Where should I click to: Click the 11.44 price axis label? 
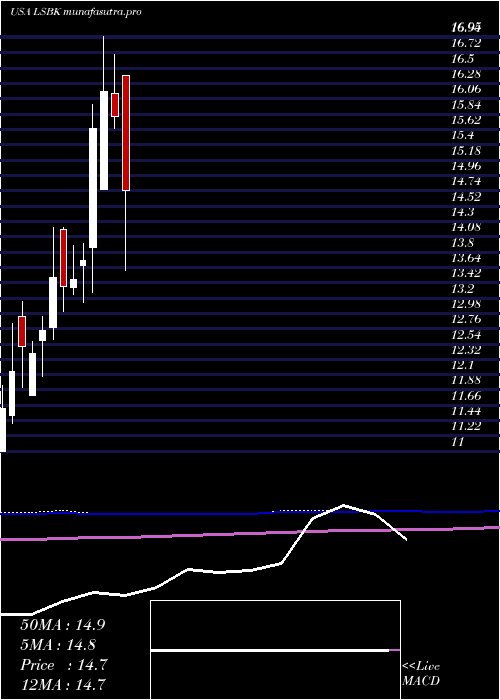466,411
